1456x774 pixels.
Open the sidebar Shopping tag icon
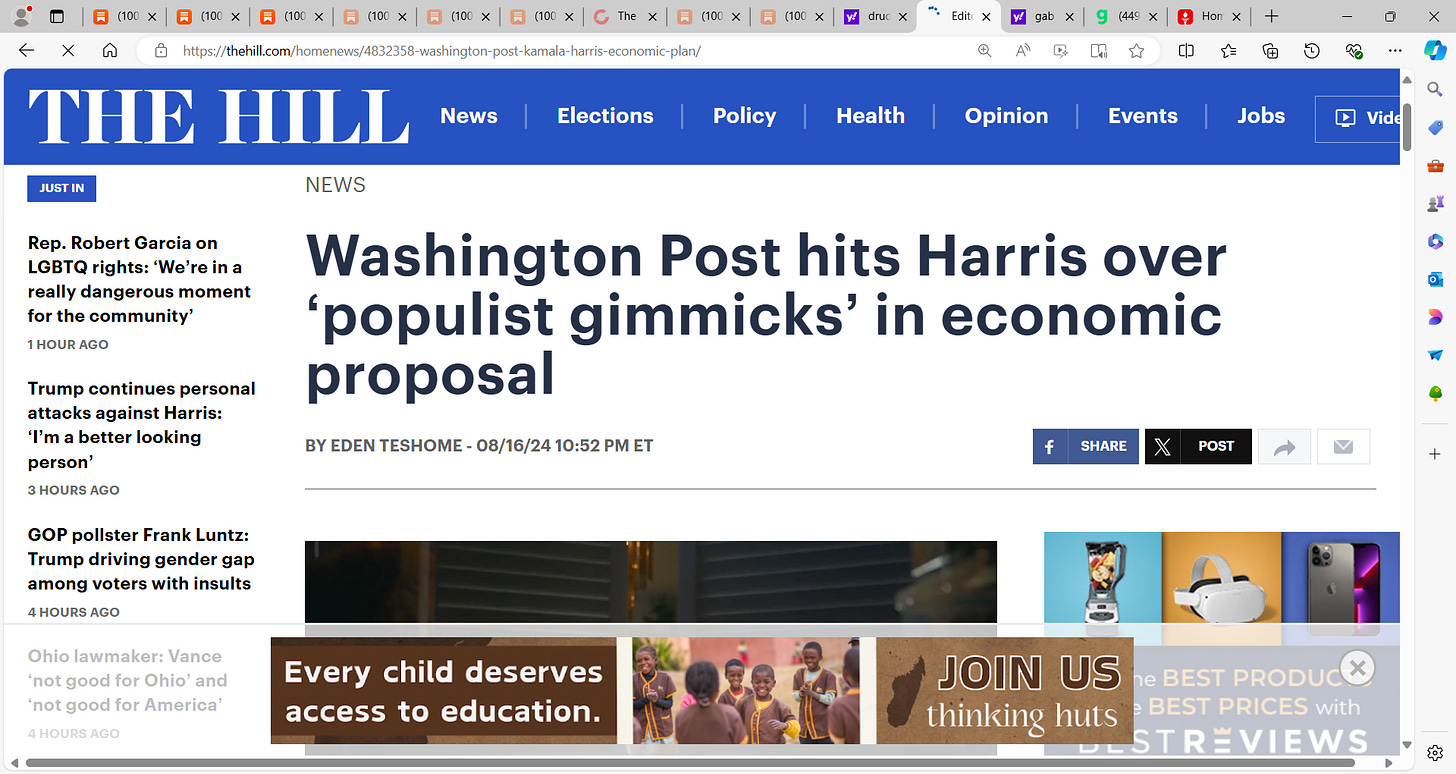pos(1435,127)
